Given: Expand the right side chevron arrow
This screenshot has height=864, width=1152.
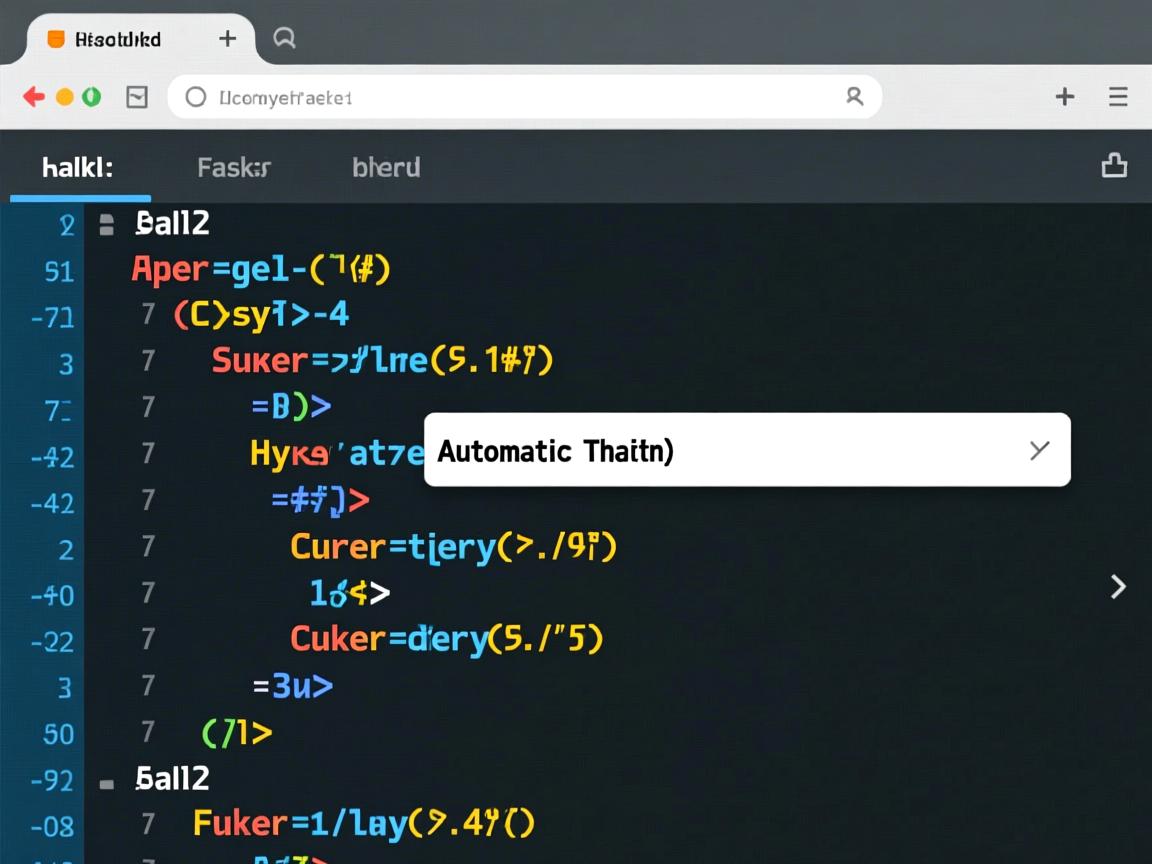Looking at the screenshot, I should pos(1118,587).
